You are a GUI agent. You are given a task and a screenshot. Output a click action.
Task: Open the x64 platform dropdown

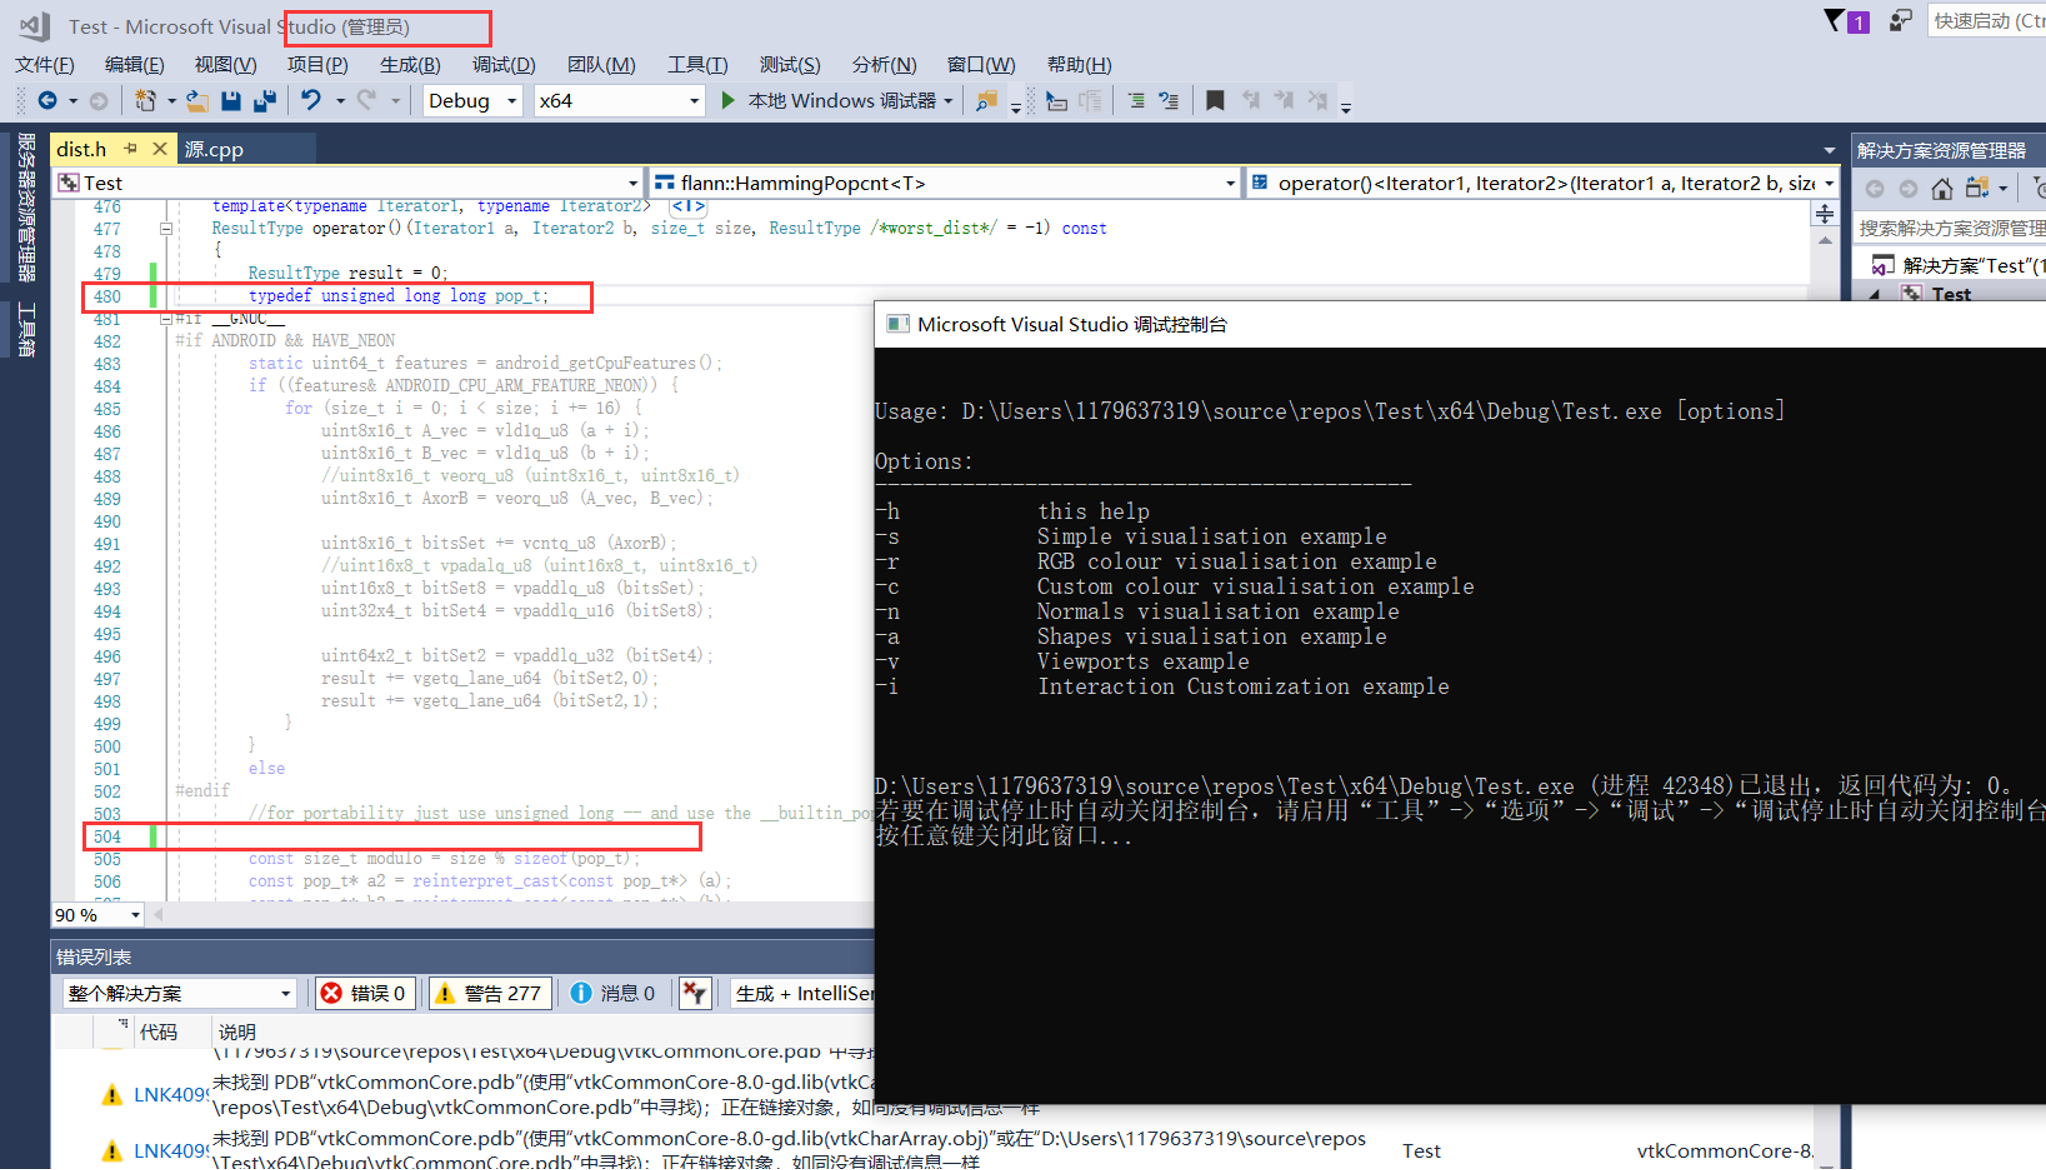tap(618, 101)
